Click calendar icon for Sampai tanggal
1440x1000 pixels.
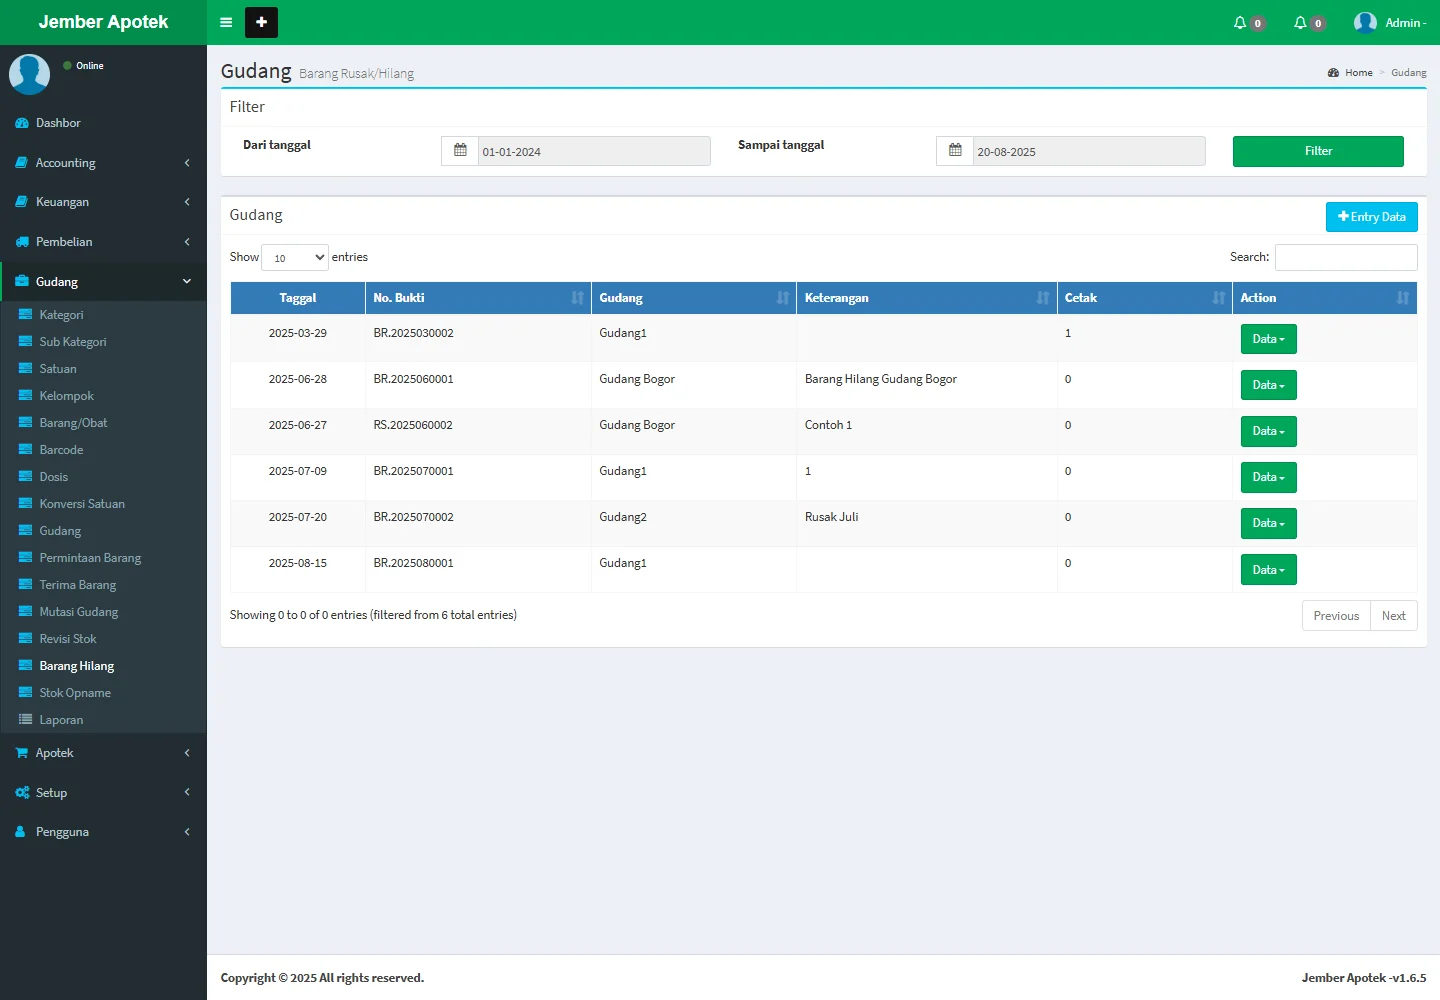pos(955,151)
